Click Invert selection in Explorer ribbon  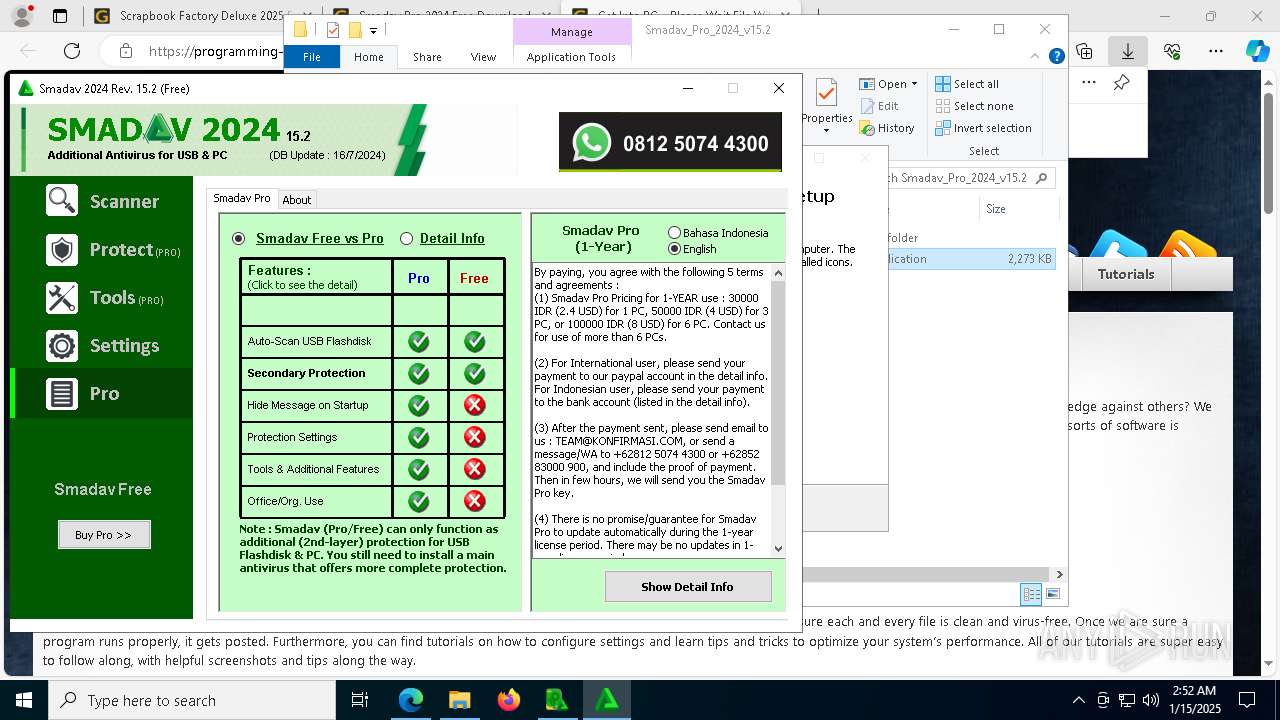point(983,128)
